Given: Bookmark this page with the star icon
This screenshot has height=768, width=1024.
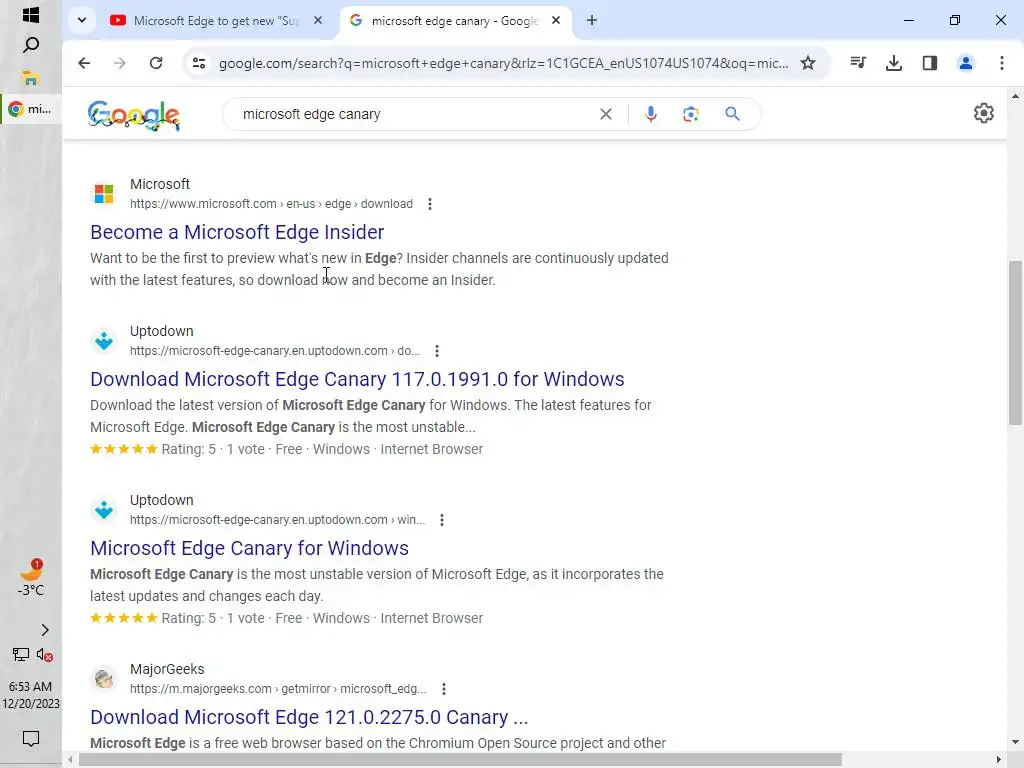Looking at the screenshot, I should tap(808, 63).
